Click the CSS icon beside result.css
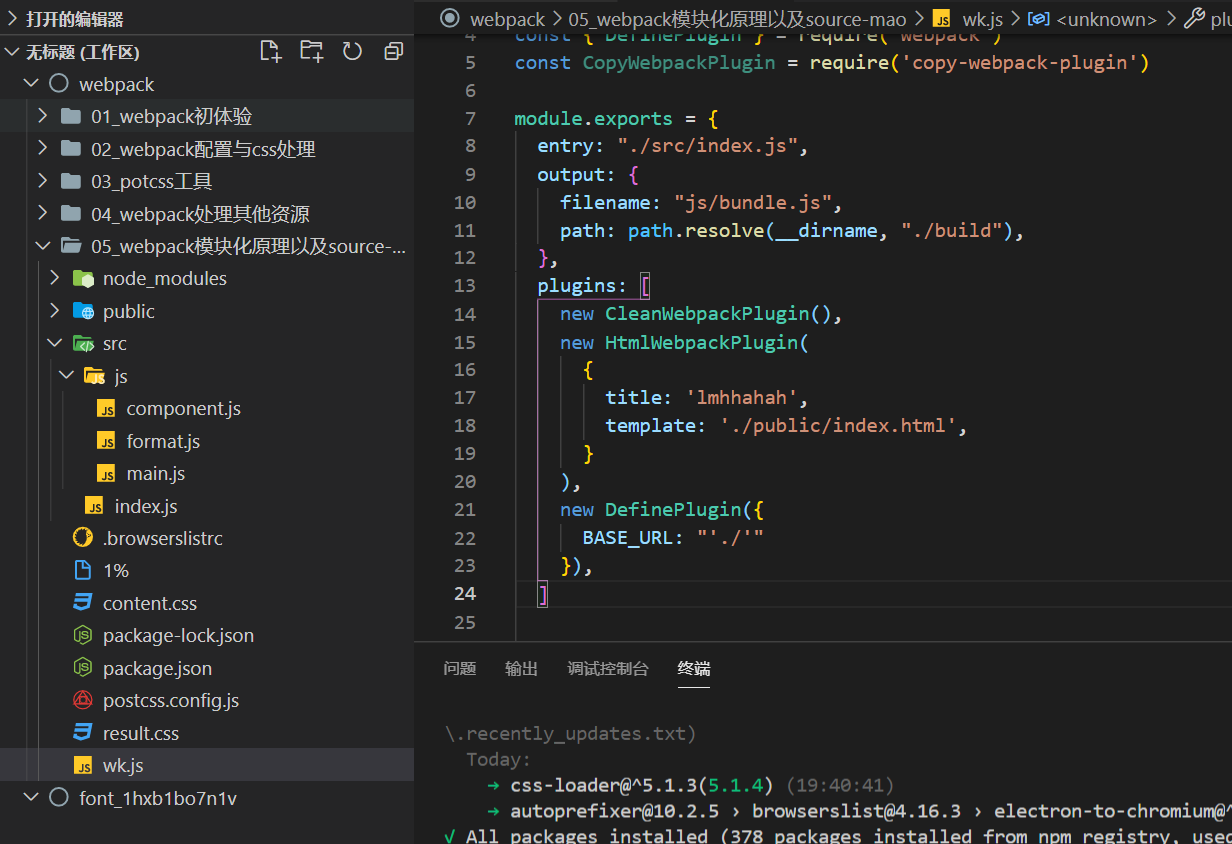The height and width of the screenshot is (844, 1232). click(x=83, y=733)
